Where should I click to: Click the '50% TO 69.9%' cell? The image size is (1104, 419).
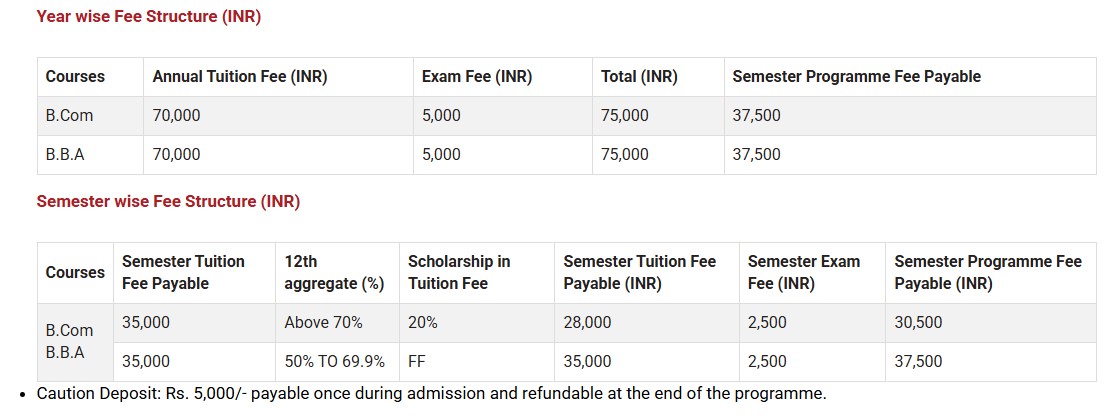(334, 361)
